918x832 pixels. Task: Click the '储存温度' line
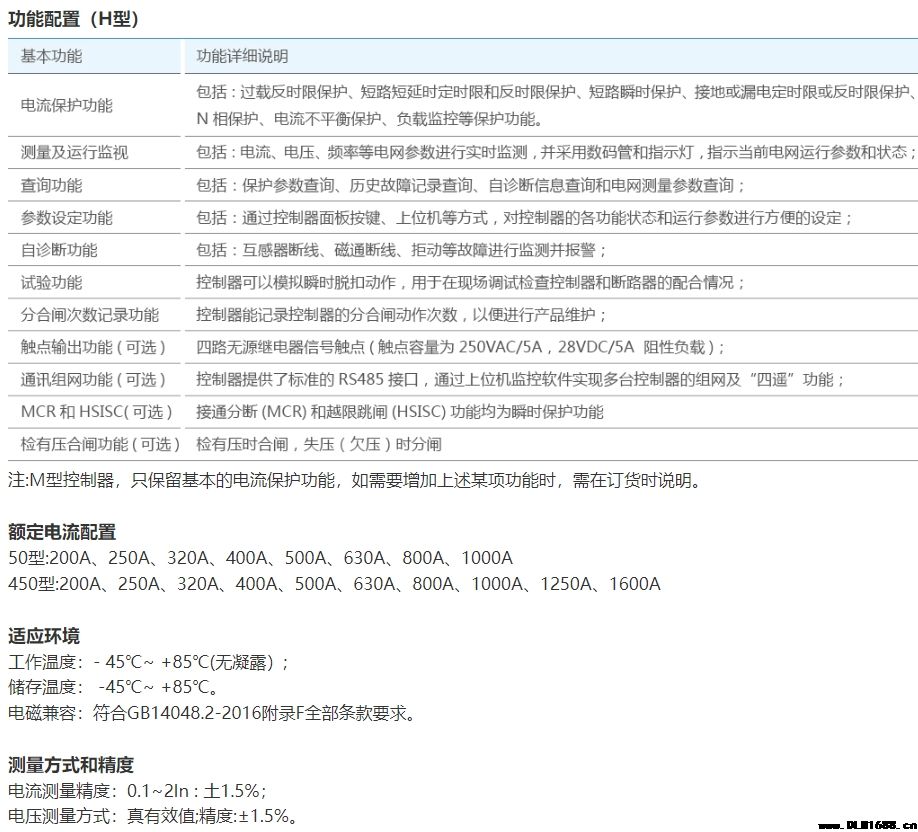(114, 687)
